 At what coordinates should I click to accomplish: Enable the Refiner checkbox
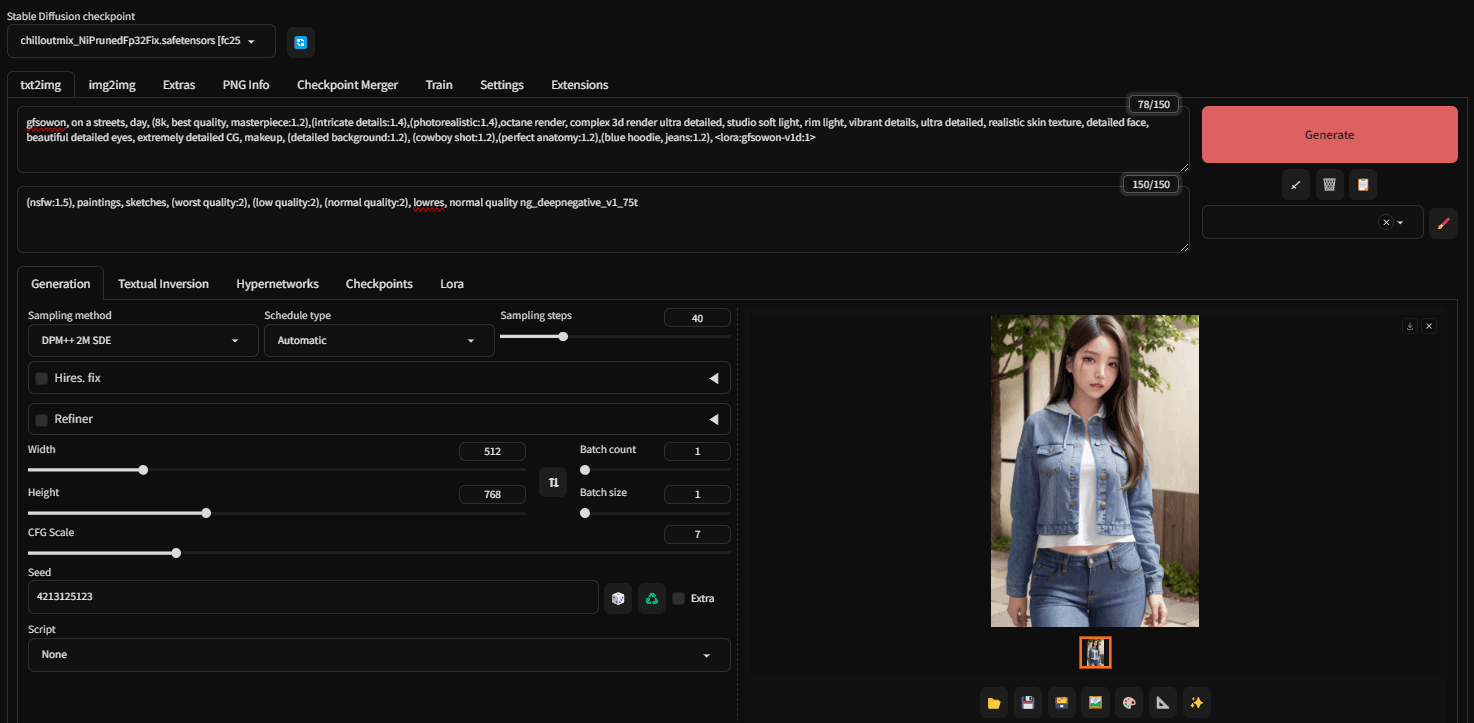[x=42, y=420]
